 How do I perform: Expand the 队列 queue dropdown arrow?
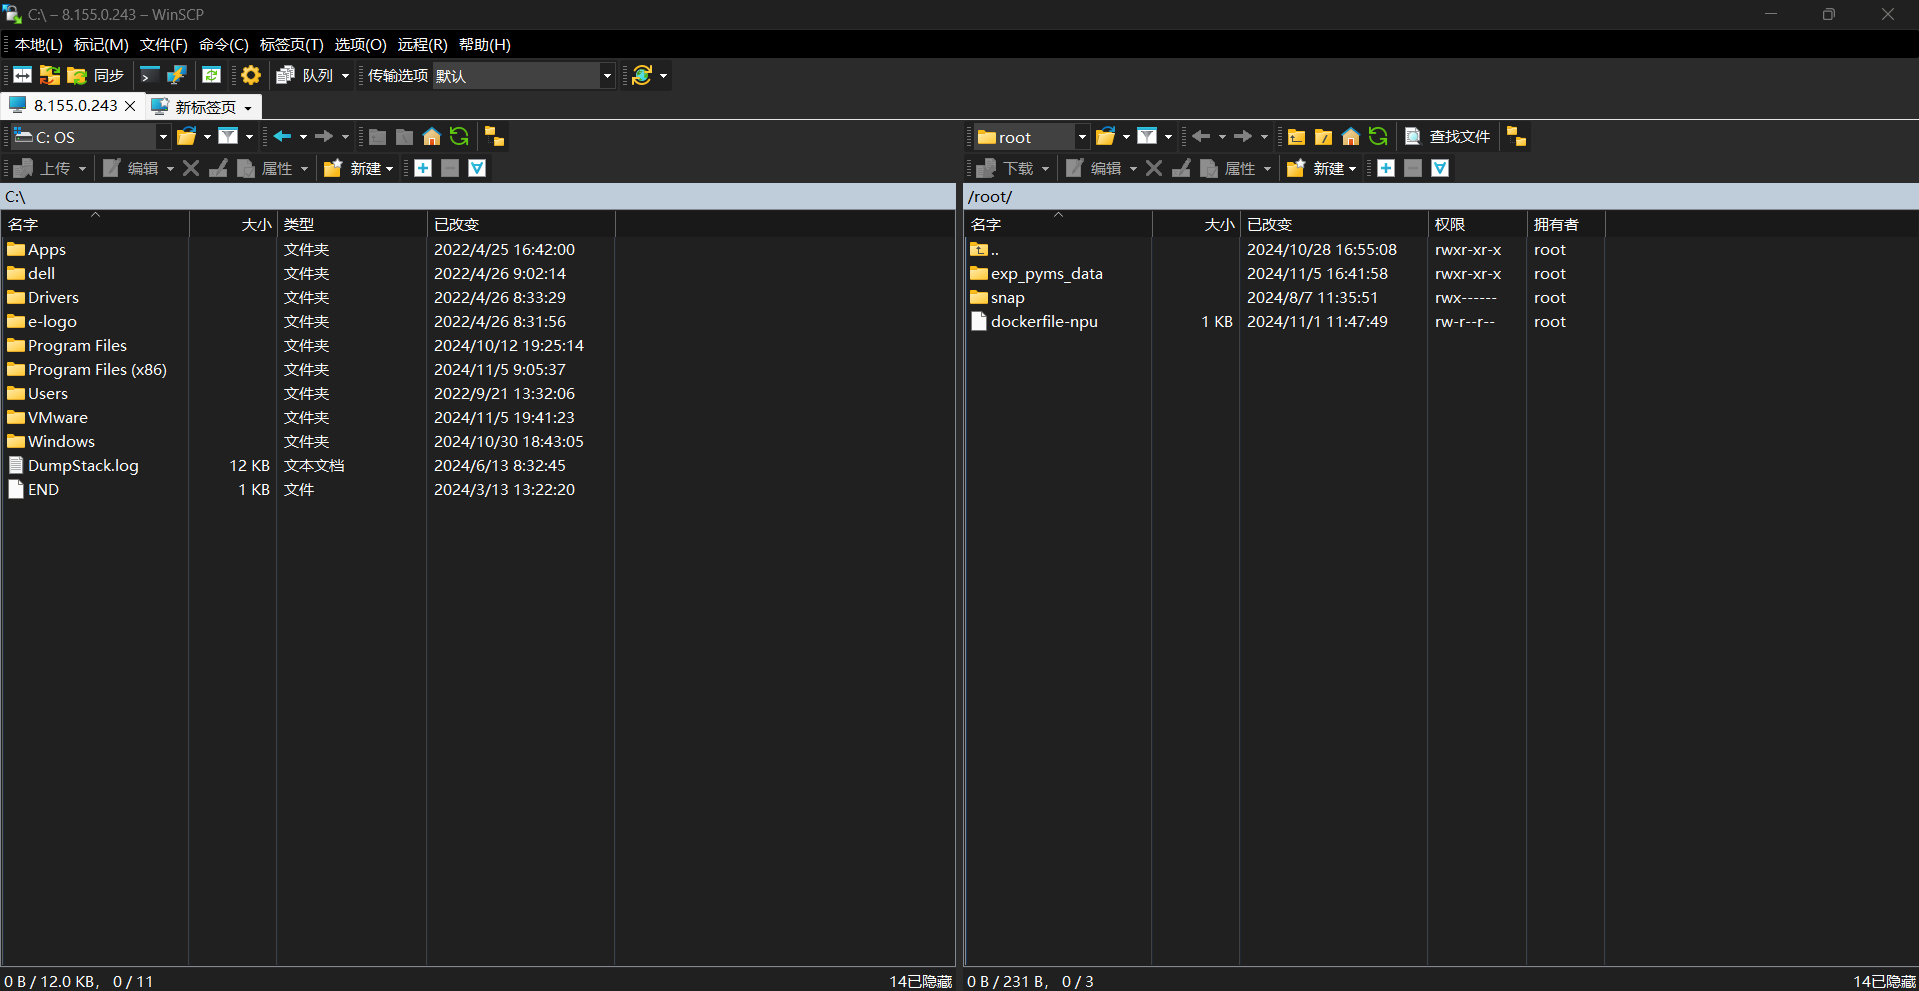345,75
